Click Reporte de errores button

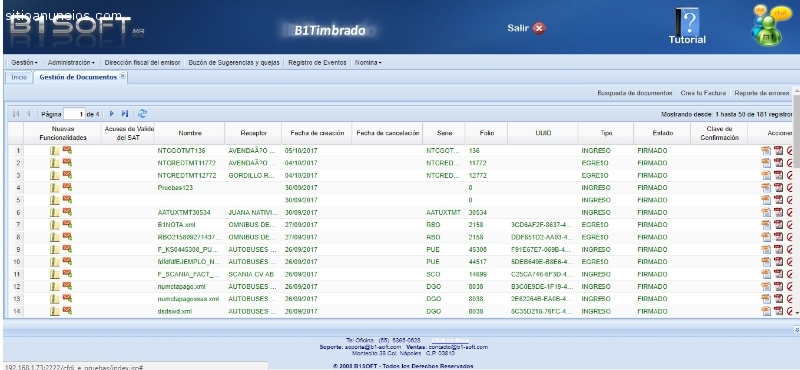tap(762, 93)
